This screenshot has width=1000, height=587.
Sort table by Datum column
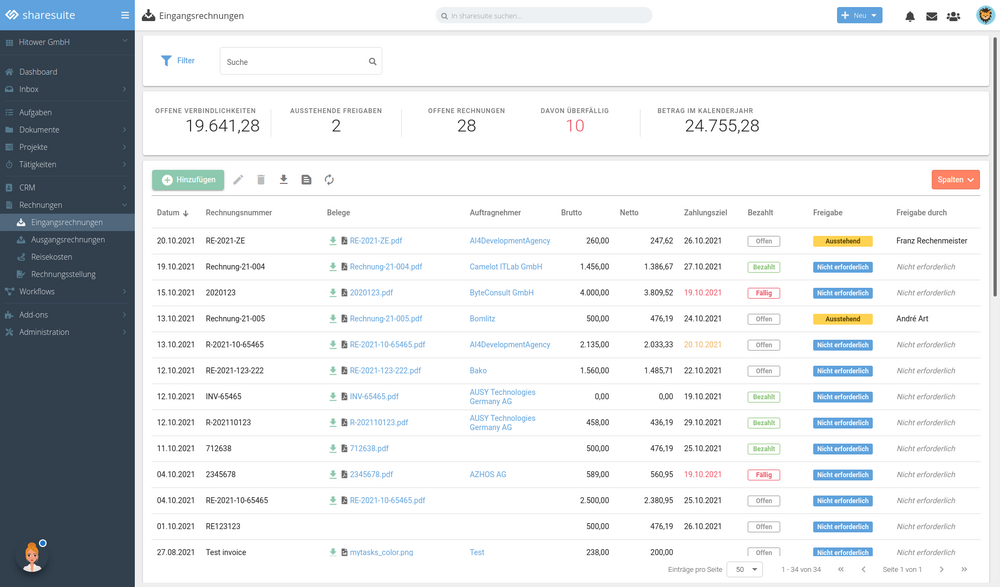pos(172,213)
